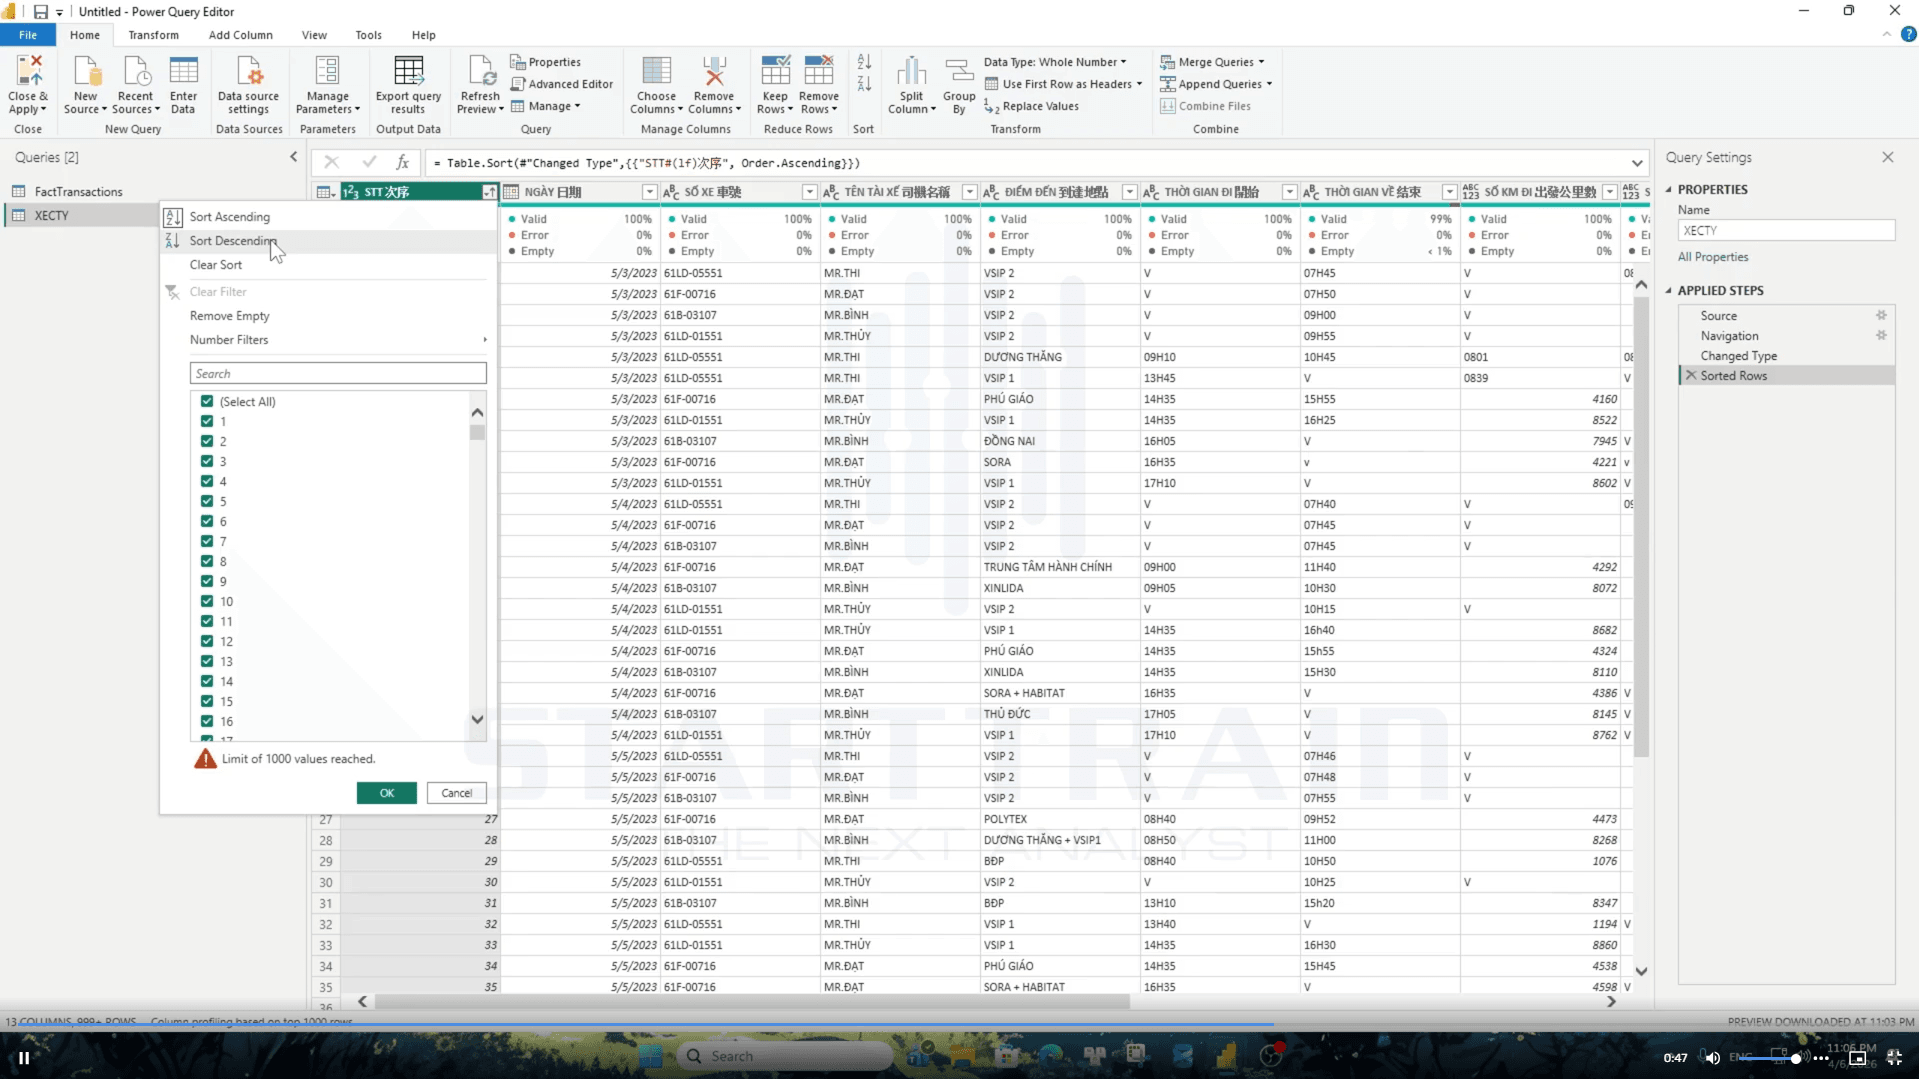The height and width of the screenshot is (1079, 1919).
Task: Switch to the Add Column tab
Action: (240, 35)
